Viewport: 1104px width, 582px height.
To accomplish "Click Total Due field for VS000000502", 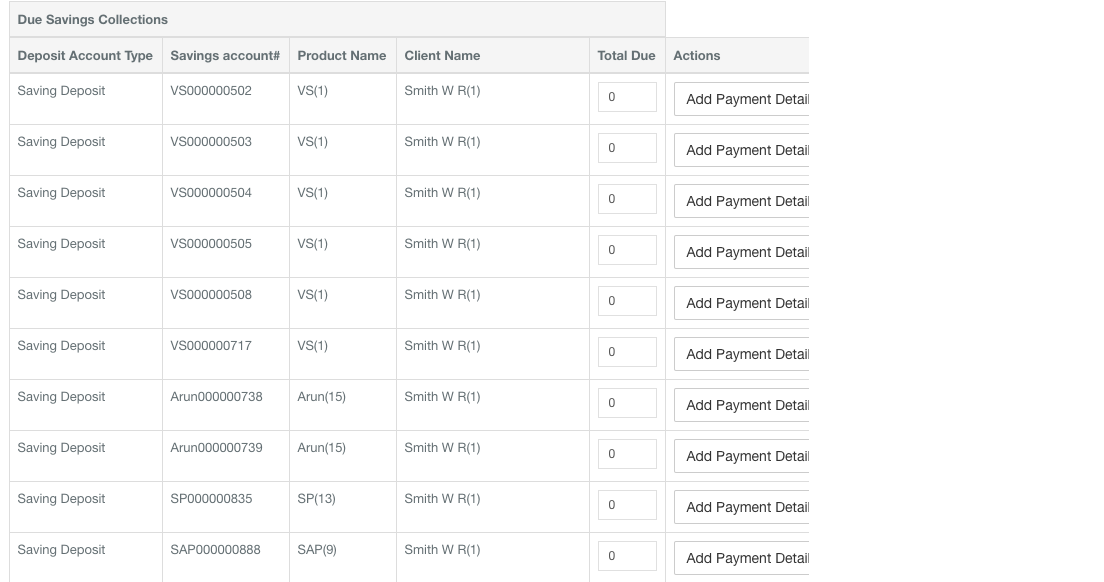I will (x=627, y=96).
